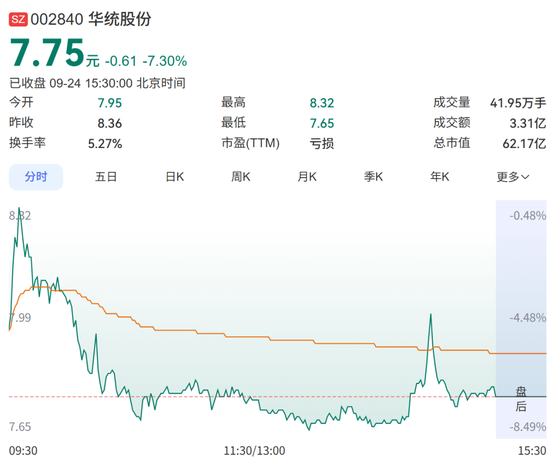Viewport: 550px width, 464px height.
Task: Click the stock name 002840 华统股份
Action: (x=91, y=19)
